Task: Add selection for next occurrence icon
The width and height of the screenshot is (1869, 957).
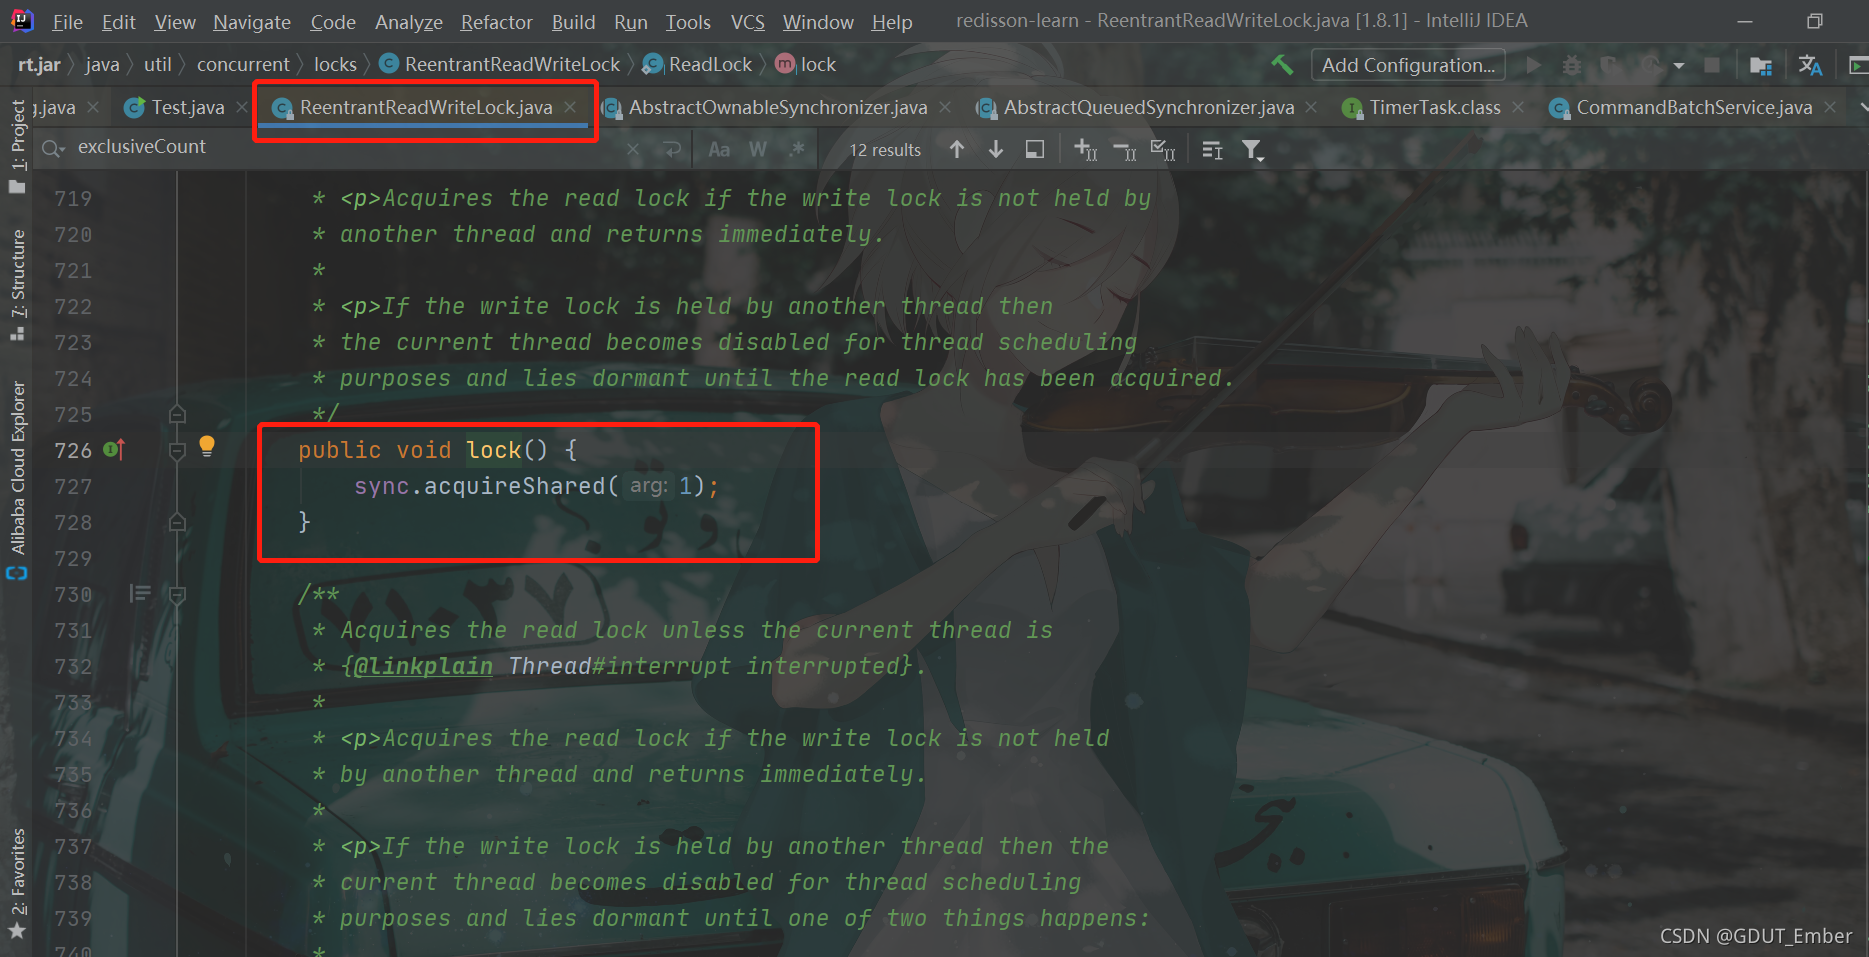Action: 1086,150
